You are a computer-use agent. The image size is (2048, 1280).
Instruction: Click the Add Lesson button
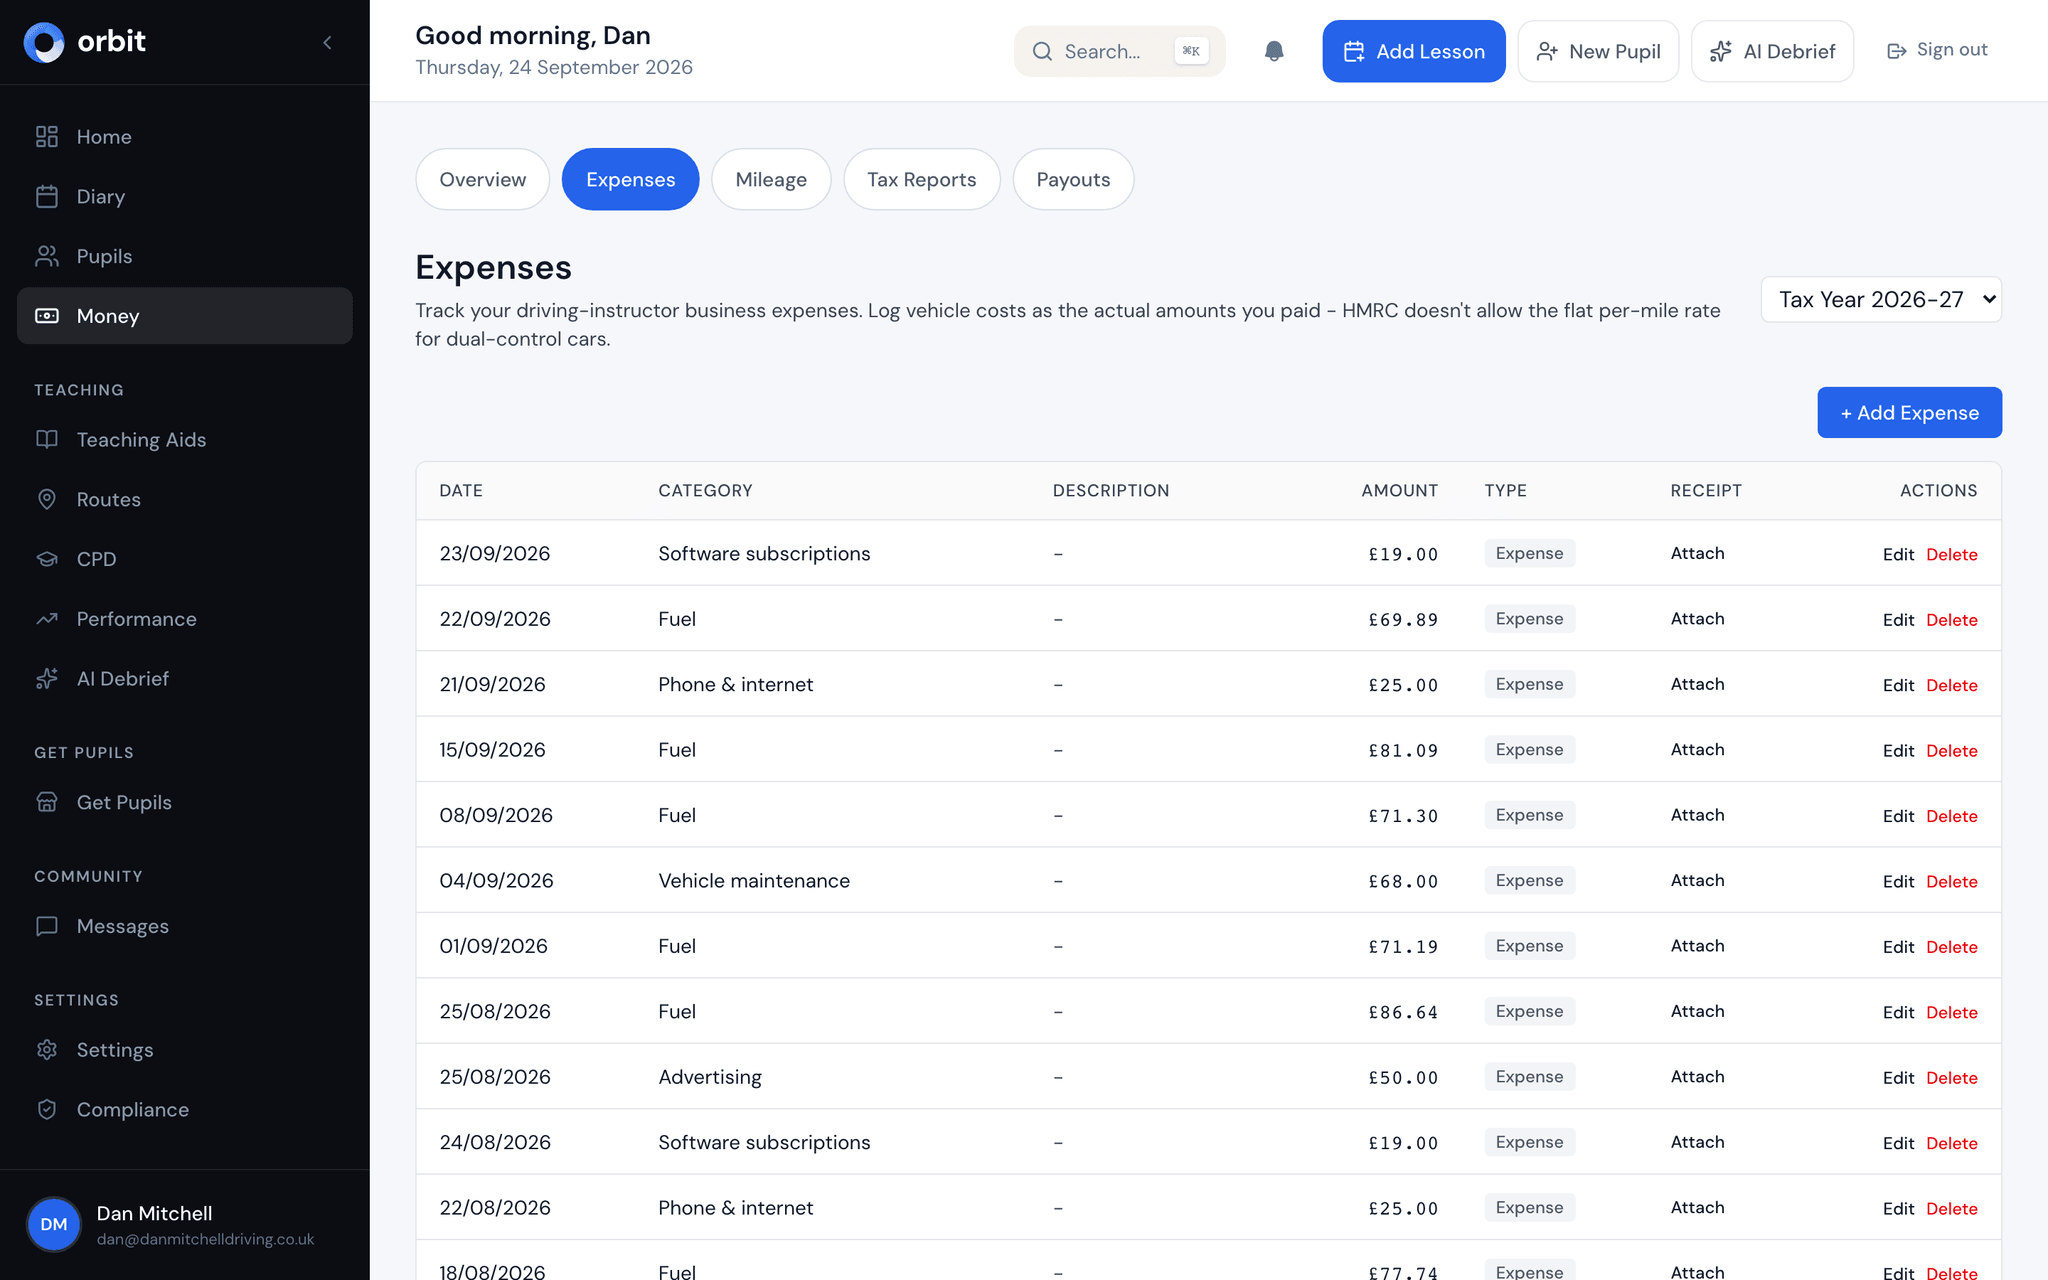click(1414, 51)
